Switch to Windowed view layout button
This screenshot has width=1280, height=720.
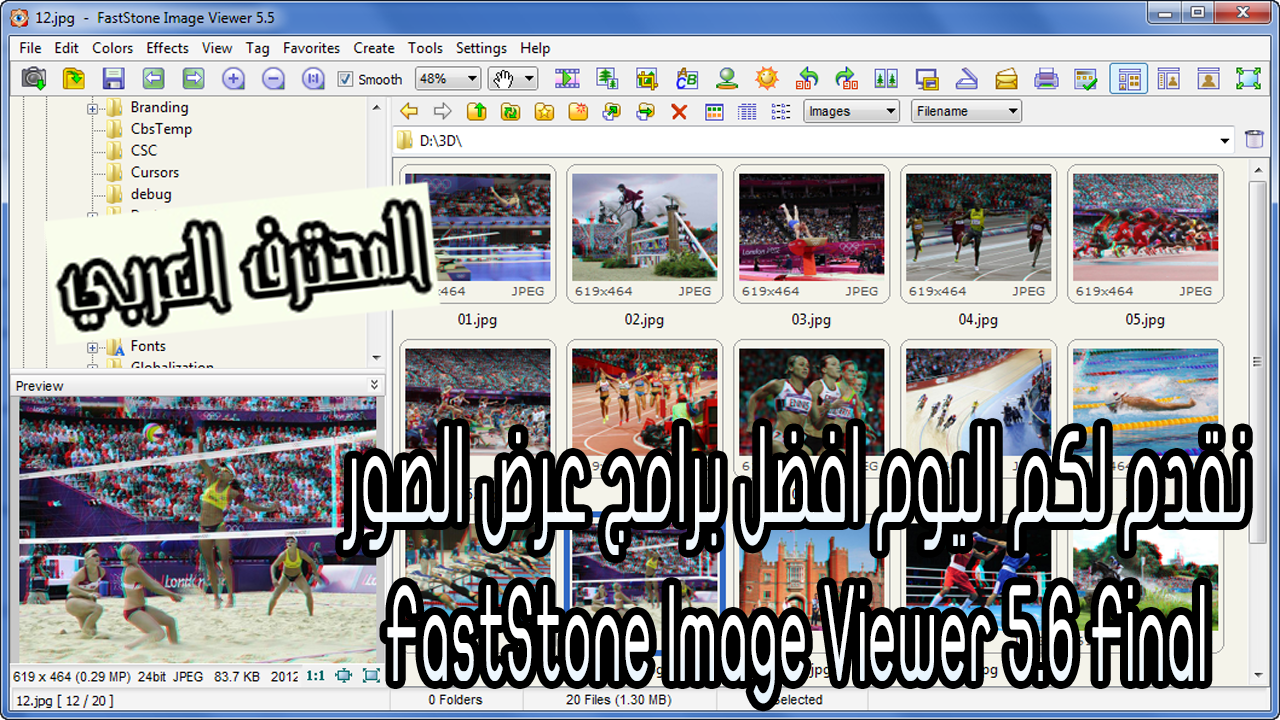pyautogui.click(x=1168, y=78)
